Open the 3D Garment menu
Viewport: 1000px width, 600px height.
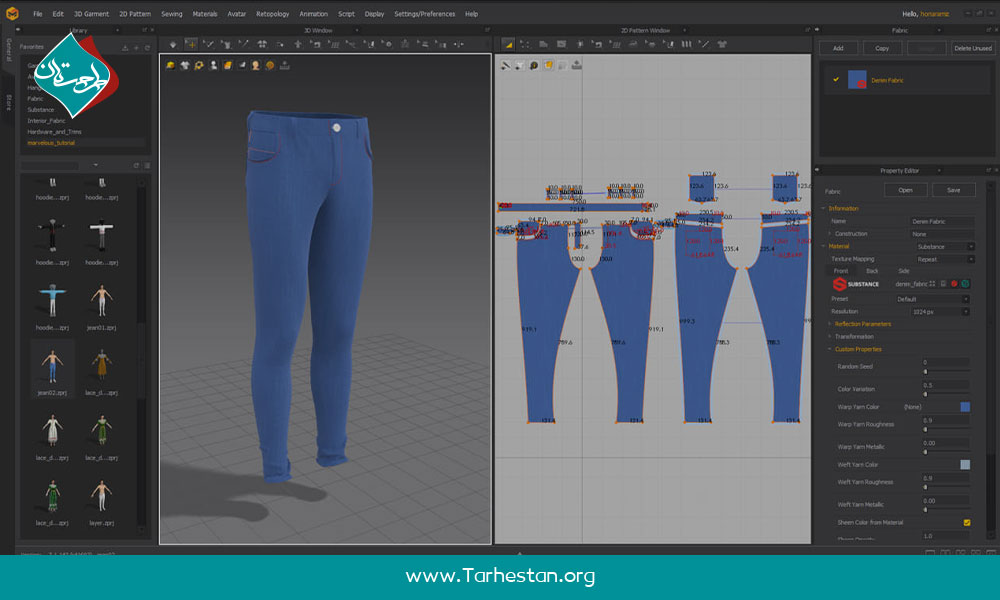(x=87, y=14)
